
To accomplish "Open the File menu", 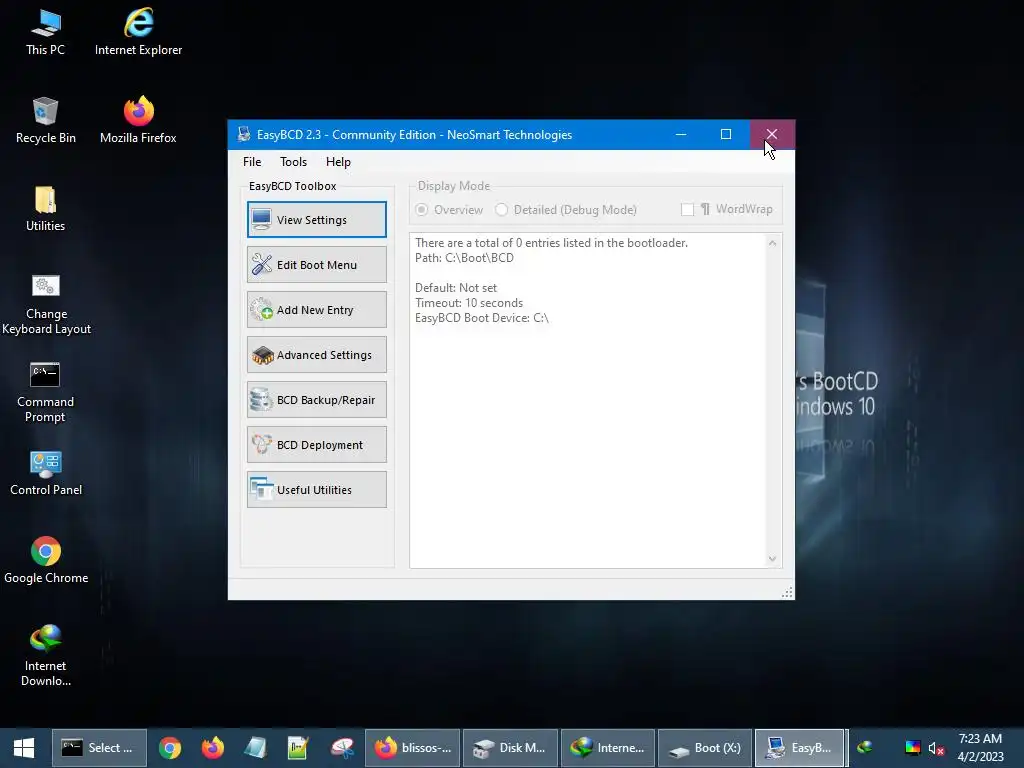I will pyautogui.click(x=252, y=162).
